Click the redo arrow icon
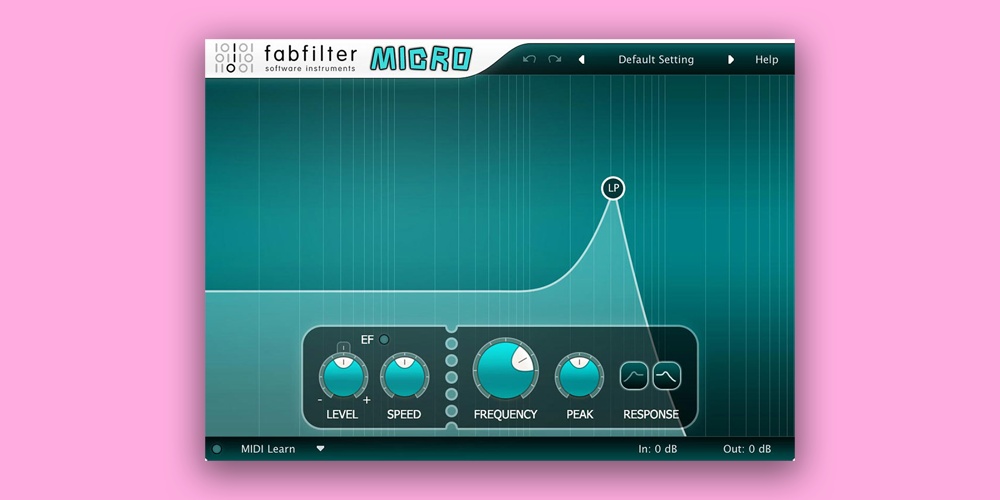Image resolution: width=1000 pixels, height=500 pixels. [554, 60]
